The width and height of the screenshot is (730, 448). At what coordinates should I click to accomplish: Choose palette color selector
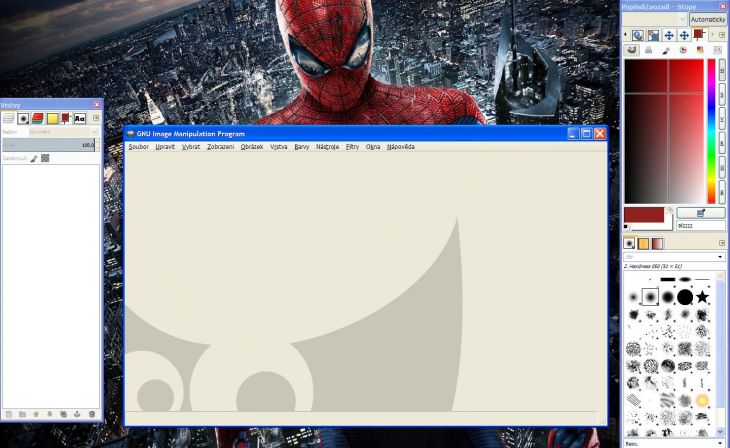(700, 50)
